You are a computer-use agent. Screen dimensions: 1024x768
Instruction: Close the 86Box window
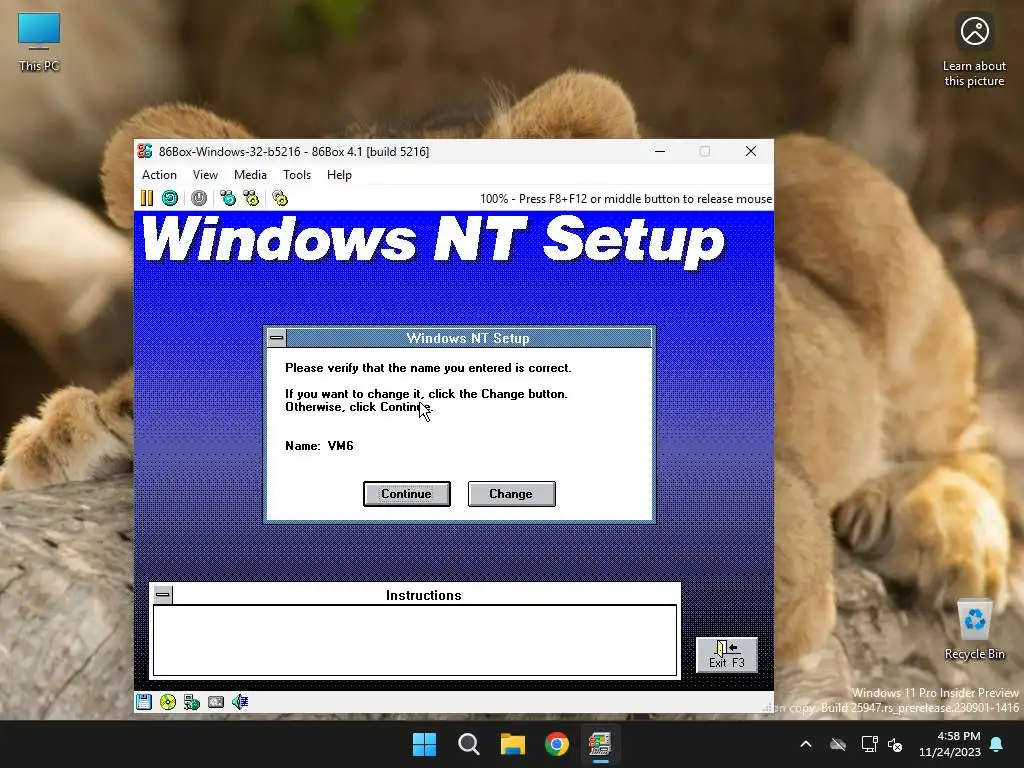(751, 152)
